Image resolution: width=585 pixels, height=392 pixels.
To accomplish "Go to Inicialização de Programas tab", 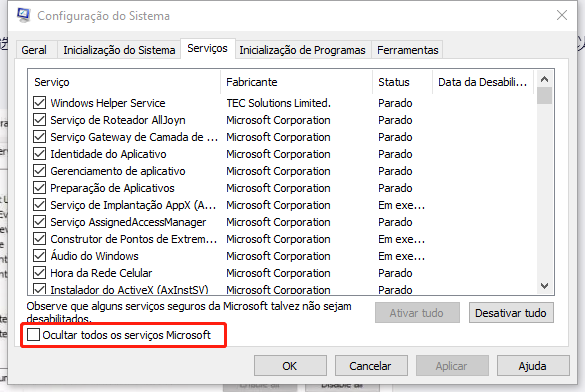I will tap(302, 50).
